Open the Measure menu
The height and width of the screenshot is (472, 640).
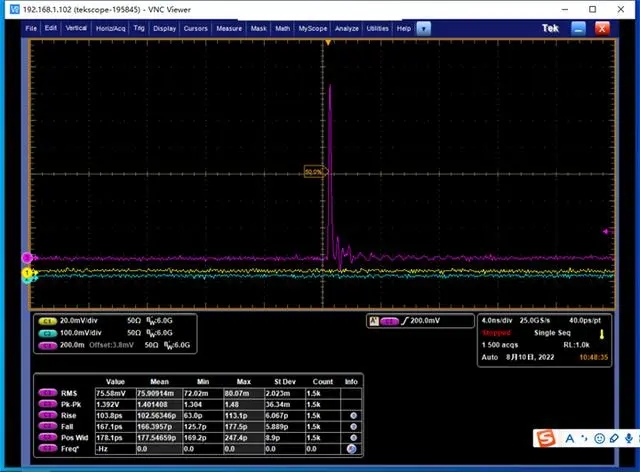(x=231, y=29)
